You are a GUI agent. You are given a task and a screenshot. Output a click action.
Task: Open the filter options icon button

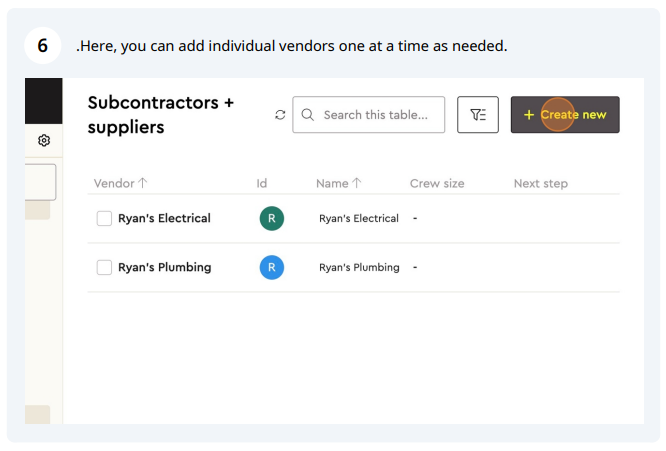click(478, 115)
